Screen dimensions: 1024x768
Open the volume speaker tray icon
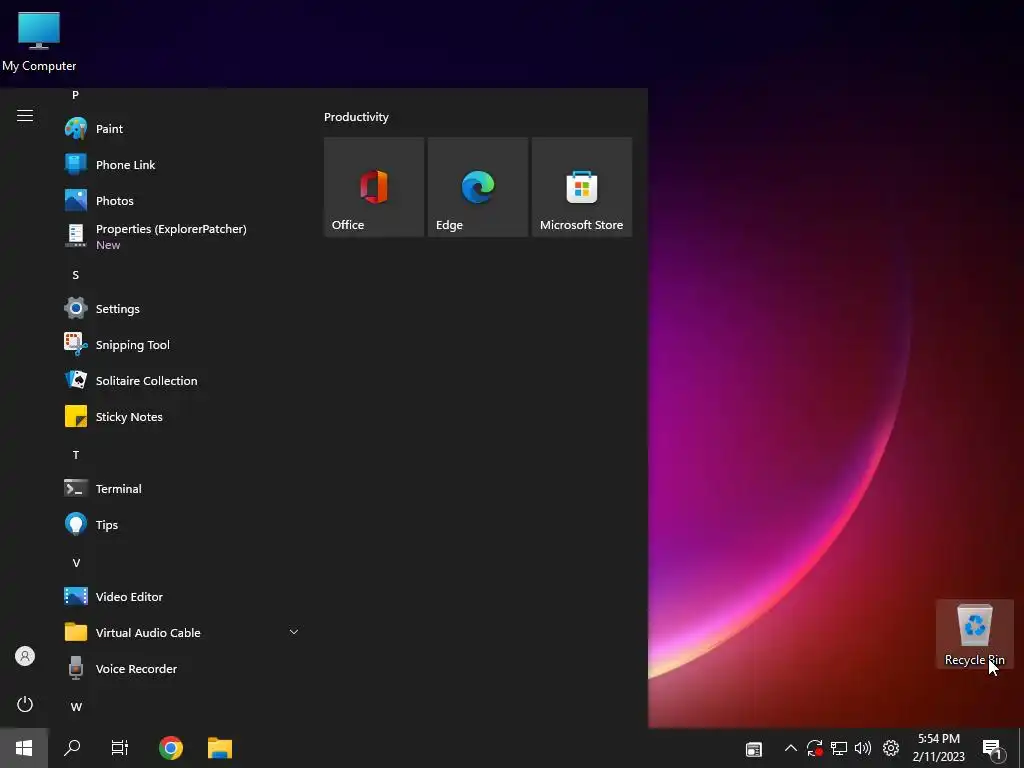(863, 748)
